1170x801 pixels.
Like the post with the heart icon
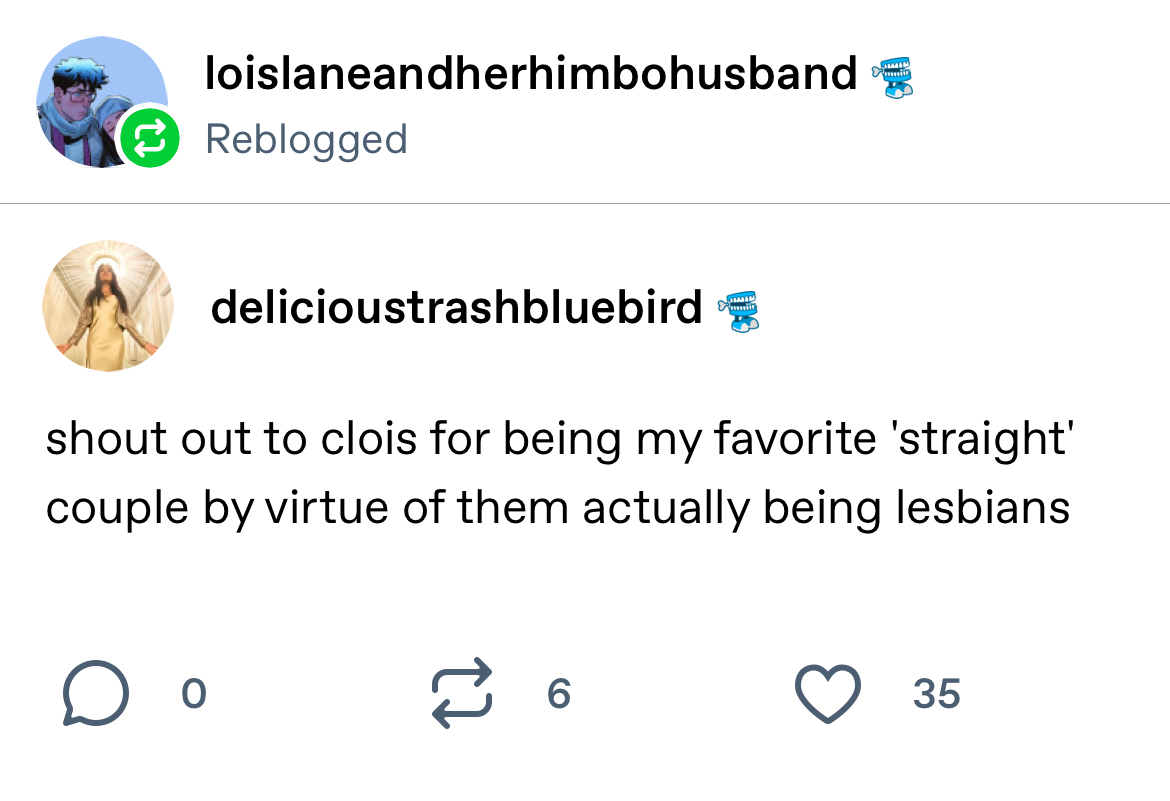(827, 693)
